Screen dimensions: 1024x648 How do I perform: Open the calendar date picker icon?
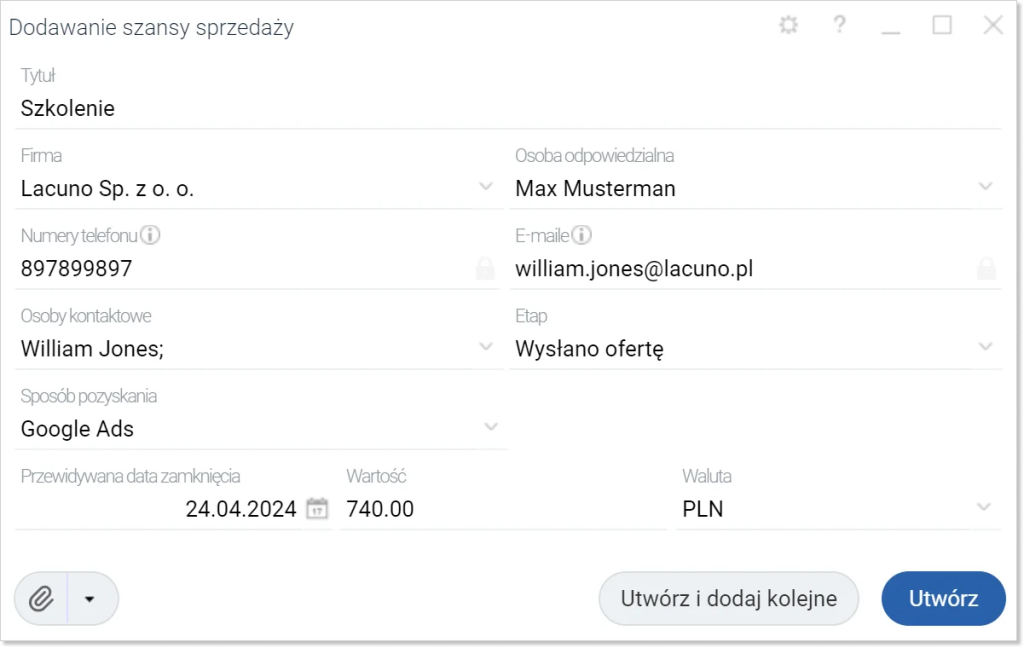317,508
